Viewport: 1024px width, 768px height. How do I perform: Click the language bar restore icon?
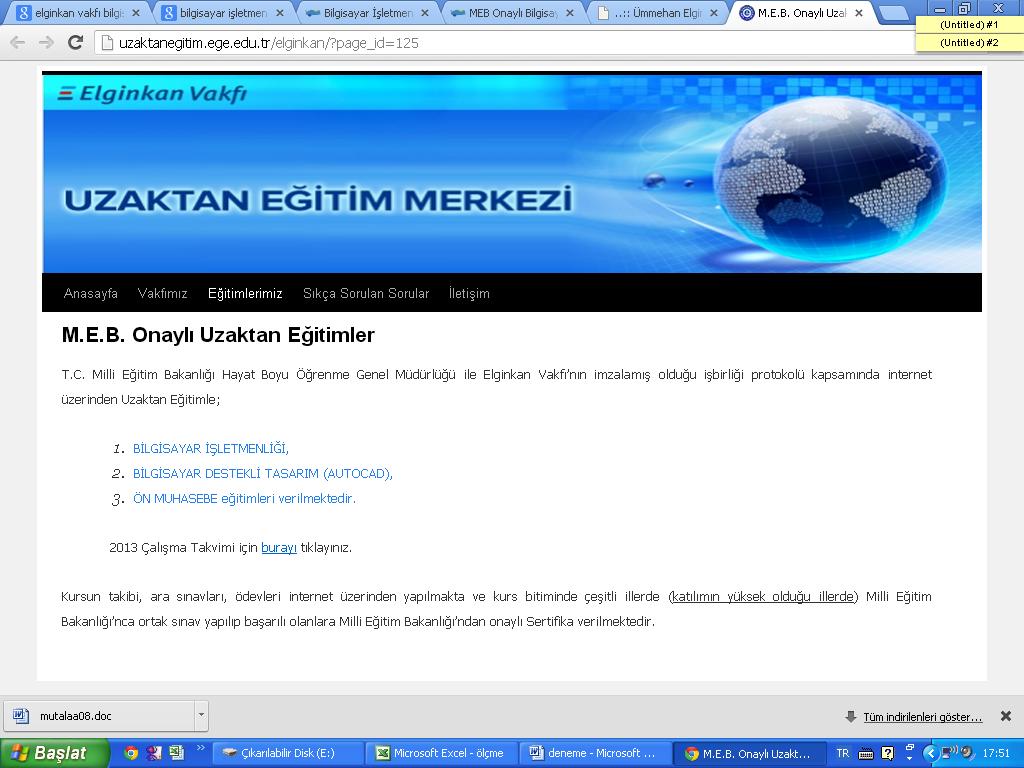(x=910, y=747)
